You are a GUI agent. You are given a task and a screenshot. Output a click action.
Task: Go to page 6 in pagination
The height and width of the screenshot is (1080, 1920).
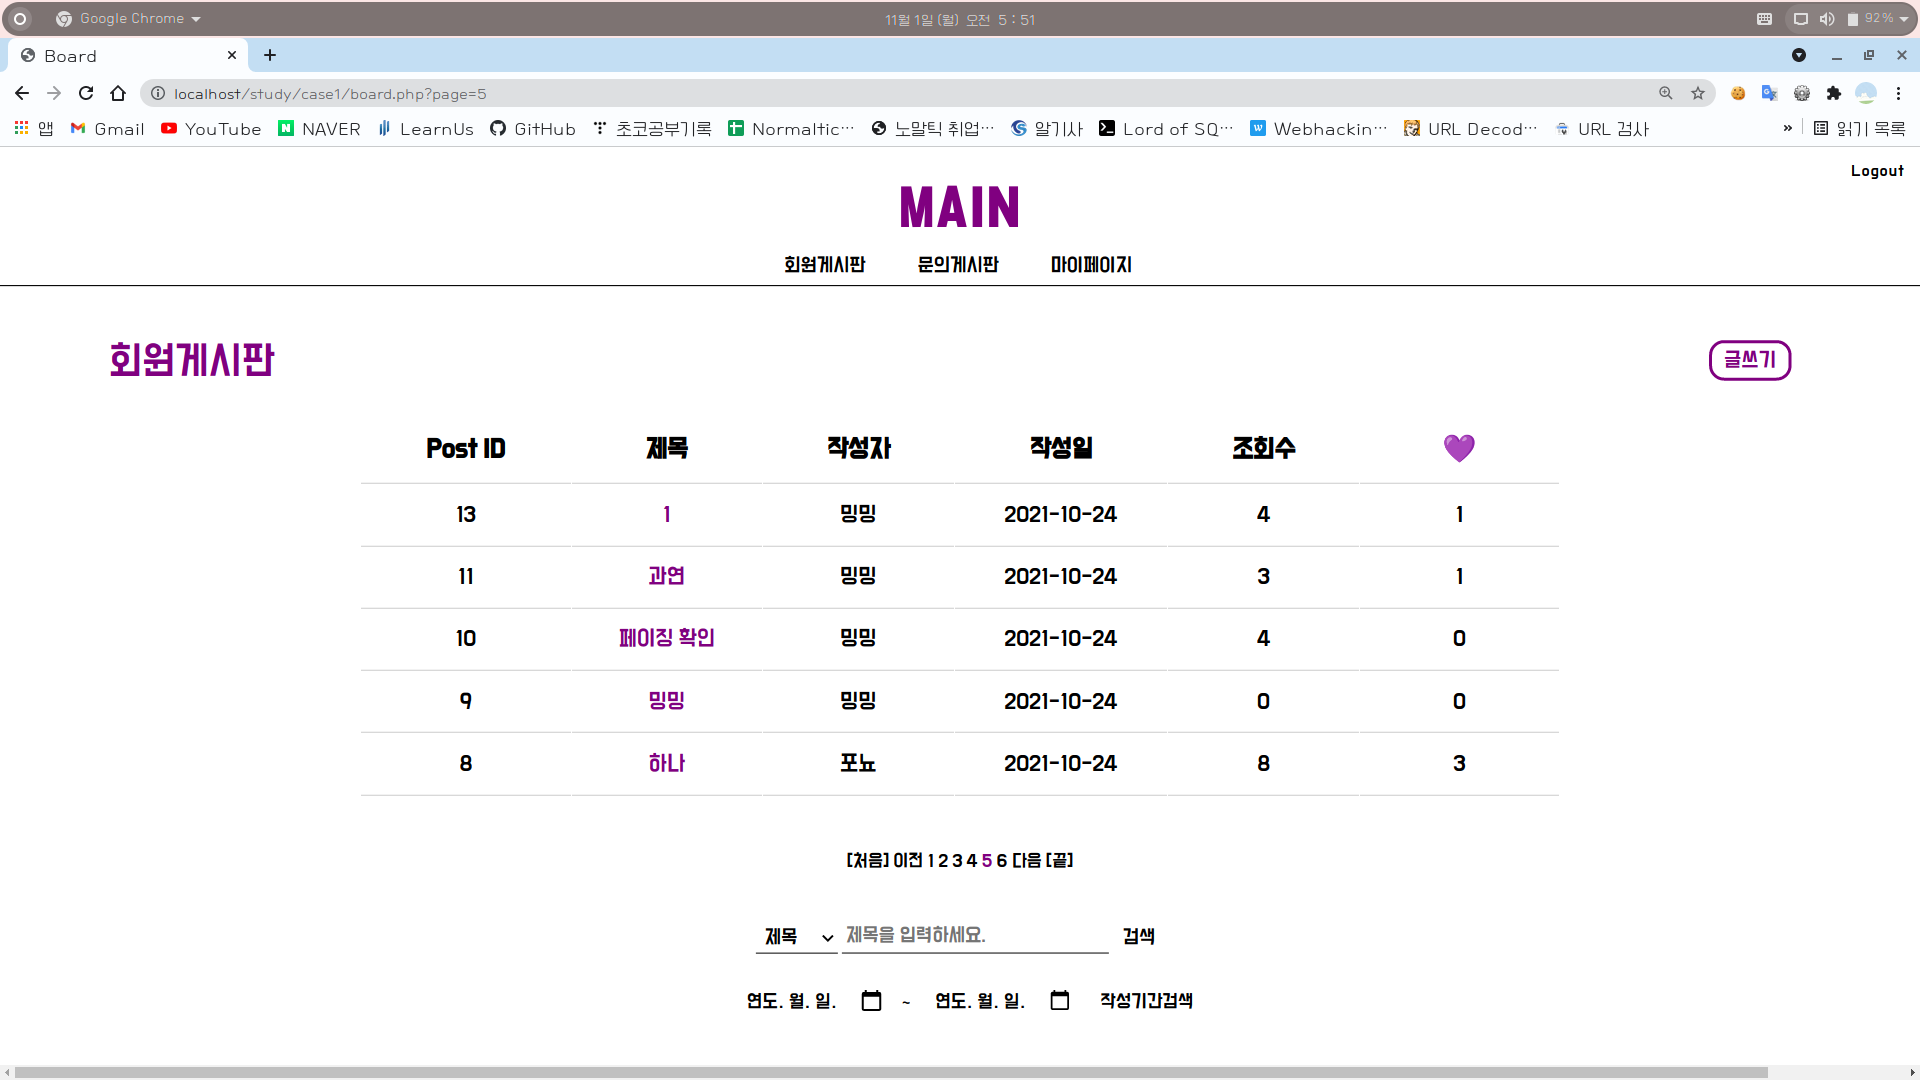pos(1001,860)
